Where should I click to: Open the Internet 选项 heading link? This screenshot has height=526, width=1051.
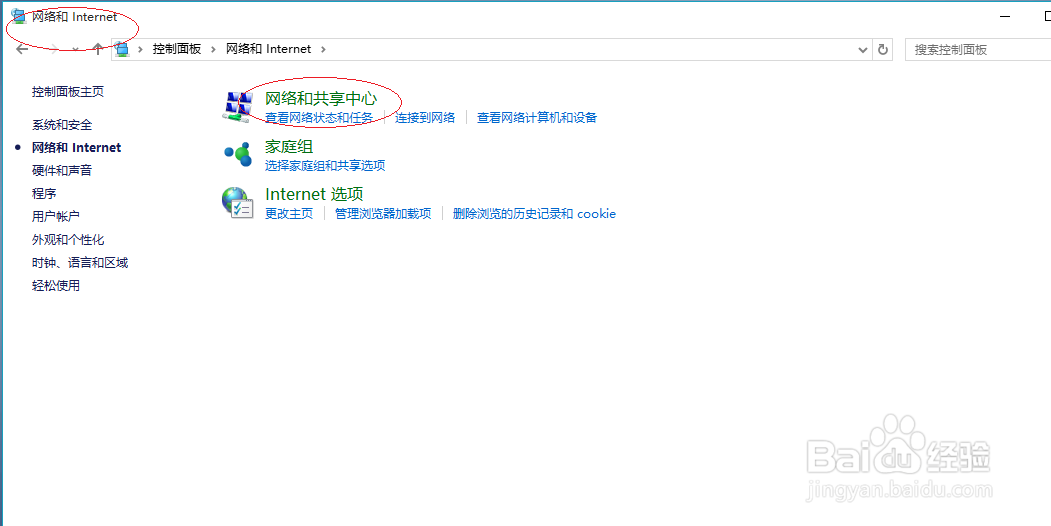[x=314, y=194]
